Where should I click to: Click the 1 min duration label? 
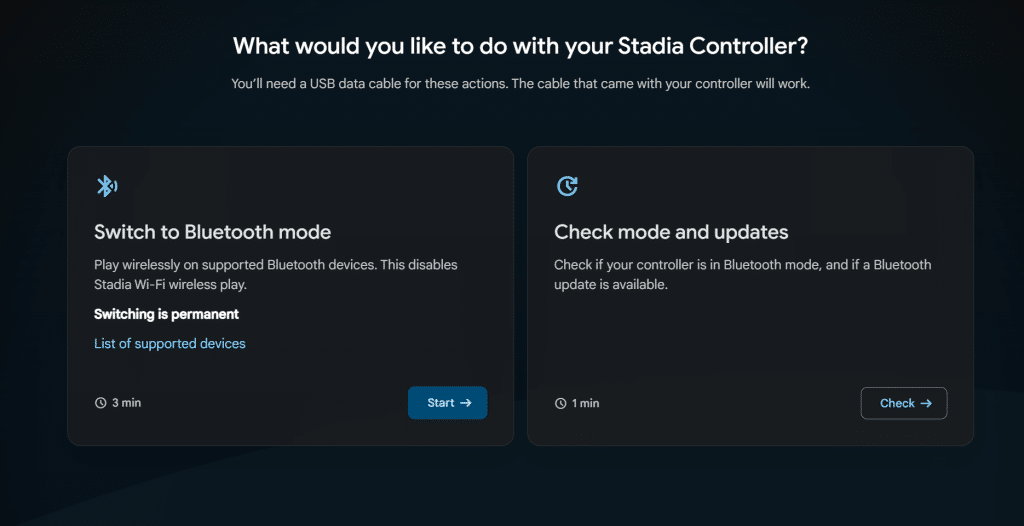(586, 403)
